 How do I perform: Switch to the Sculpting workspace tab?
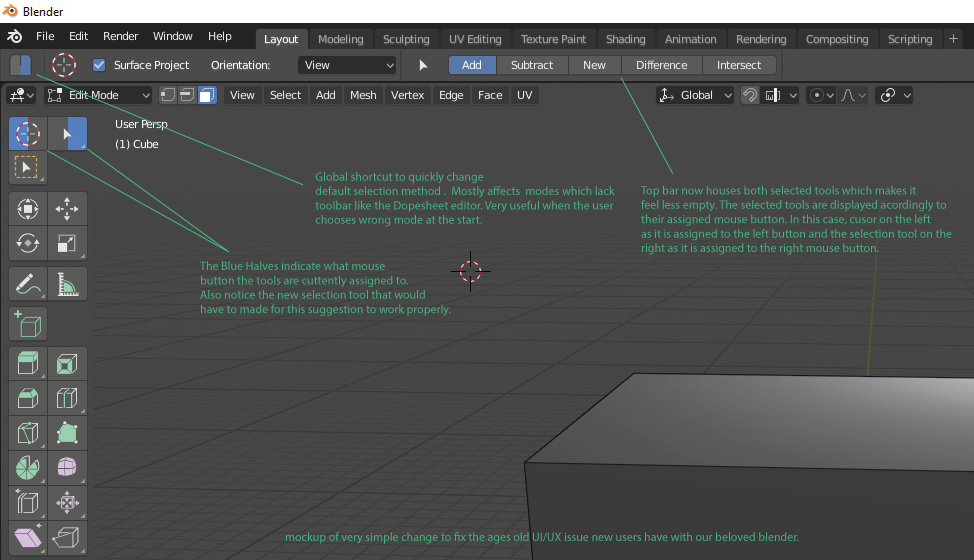click(x=406, y=39)
